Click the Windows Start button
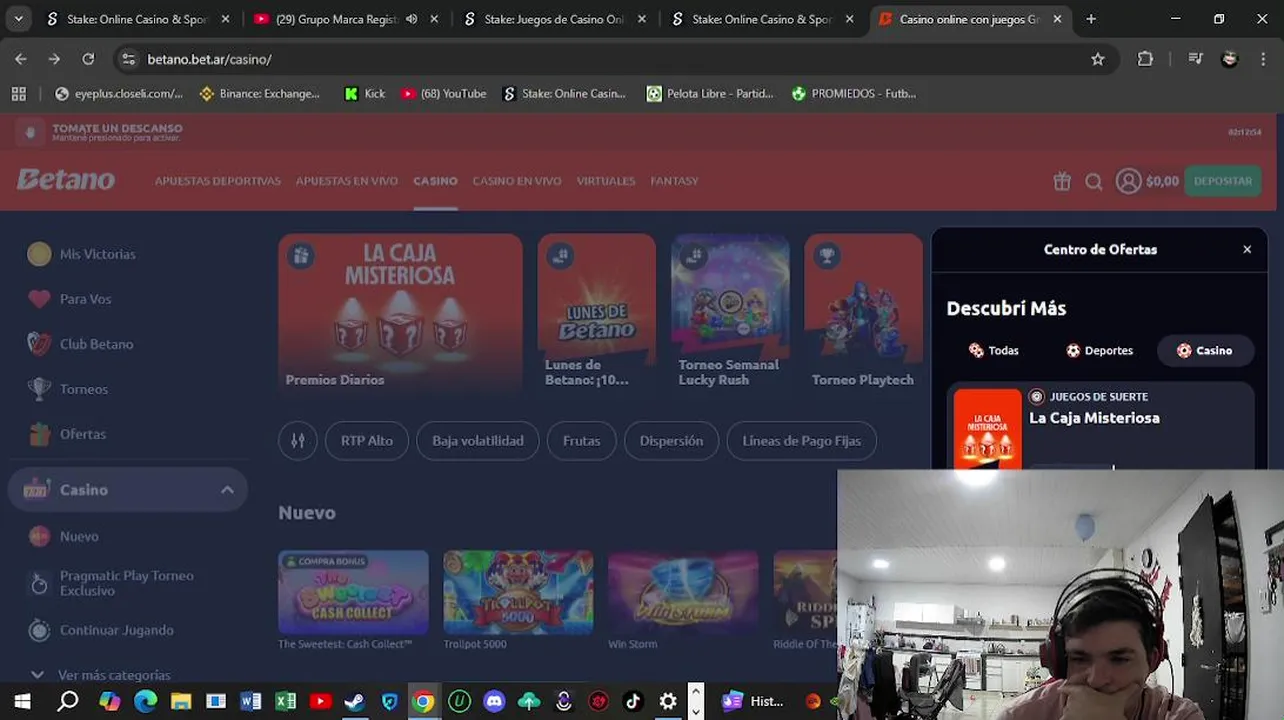 (x=22, y=701)
